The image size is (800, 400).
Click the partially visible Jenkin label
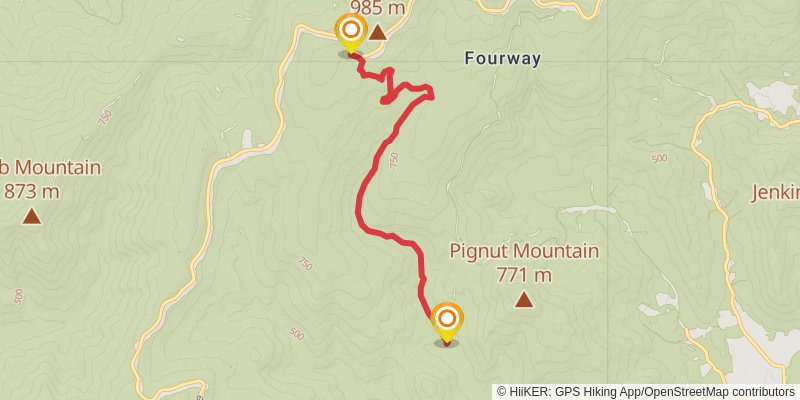point(775,193)
